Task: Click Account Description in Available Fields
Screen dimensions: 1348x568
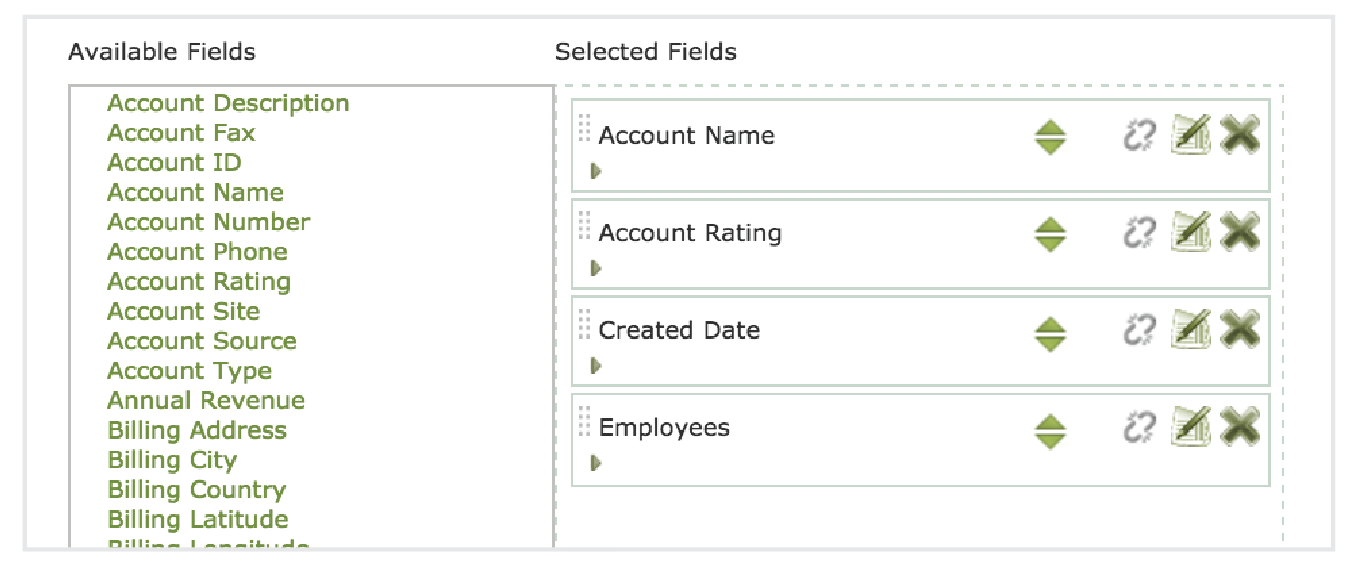Action: pyautogui.click(x=228, y=103)
